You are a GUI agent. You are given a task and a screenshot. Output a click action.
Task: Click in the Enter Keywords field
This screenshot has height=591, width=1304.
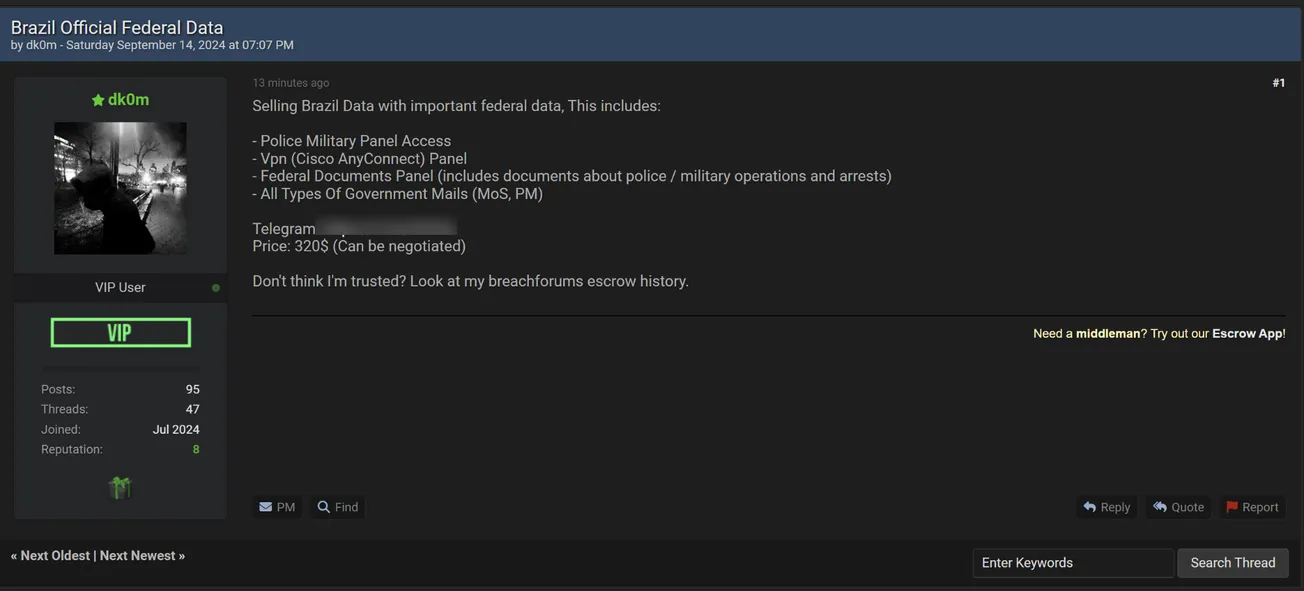(x=1072, y=563)
